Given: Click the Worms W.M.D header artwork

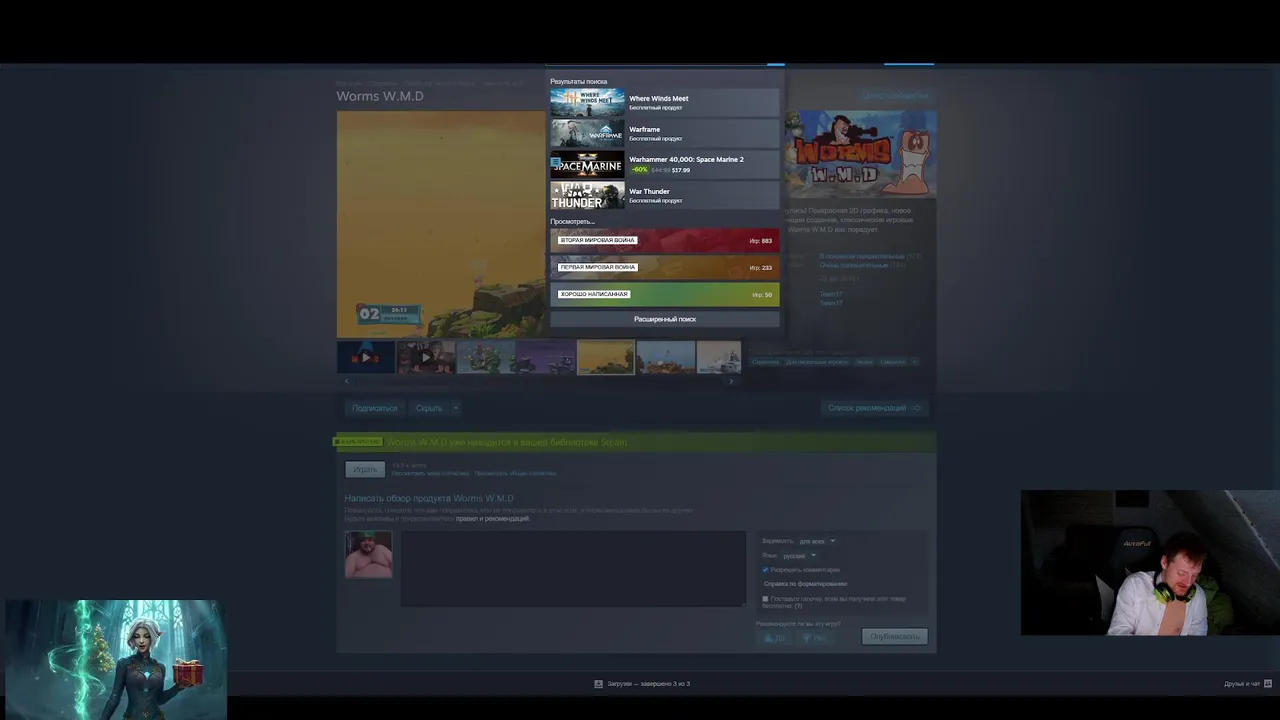Looking at the screenshot, I should pyautogui.click(x=861, y=154).
